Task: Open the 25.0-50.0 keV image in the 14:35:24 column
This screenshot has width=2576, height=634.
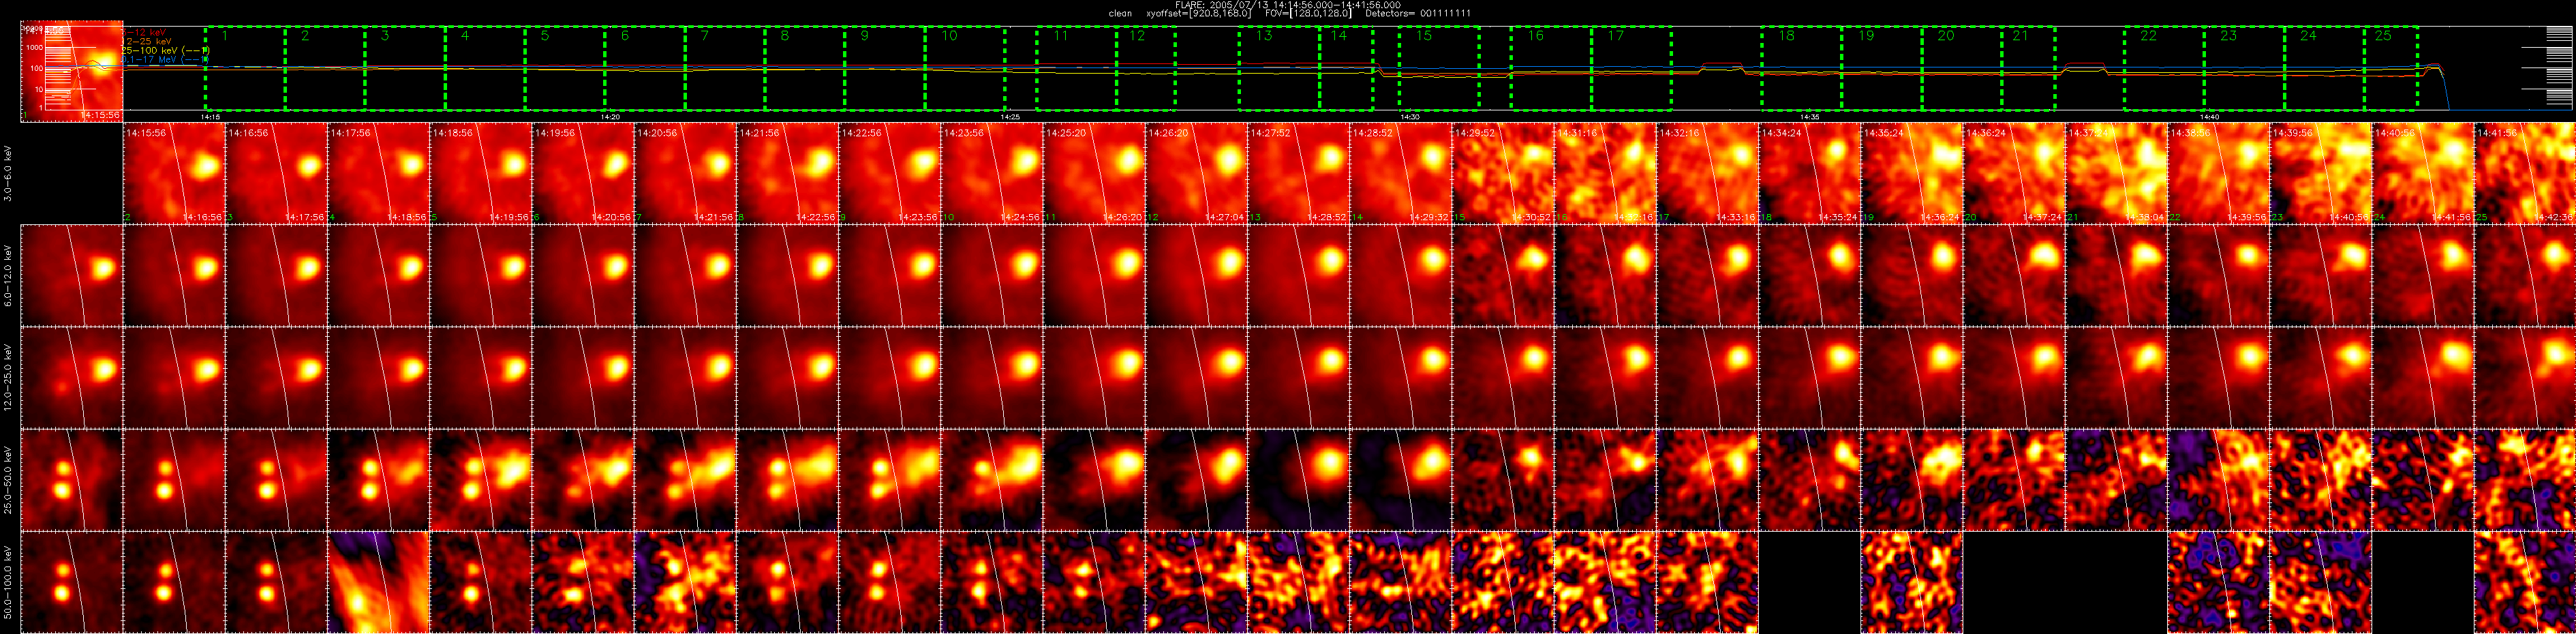Action: point(1912,480)
